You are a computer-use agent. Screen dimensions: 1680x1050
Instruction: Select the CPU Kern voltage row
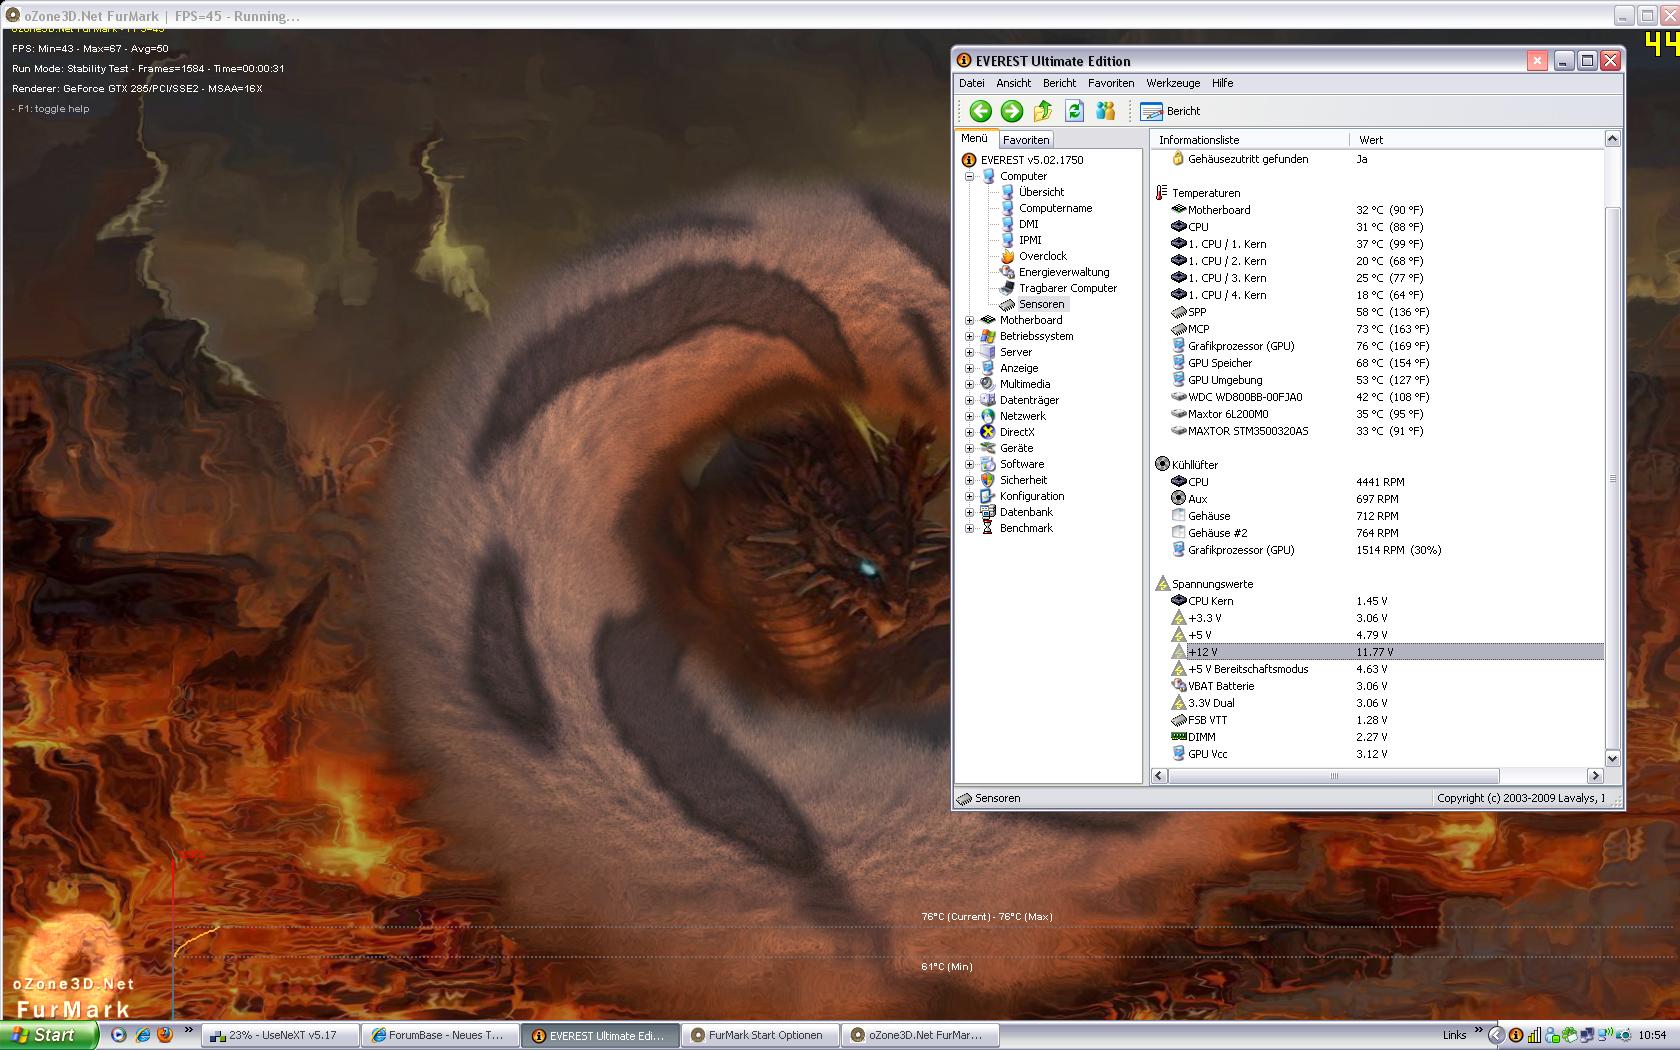point(1378,601)
